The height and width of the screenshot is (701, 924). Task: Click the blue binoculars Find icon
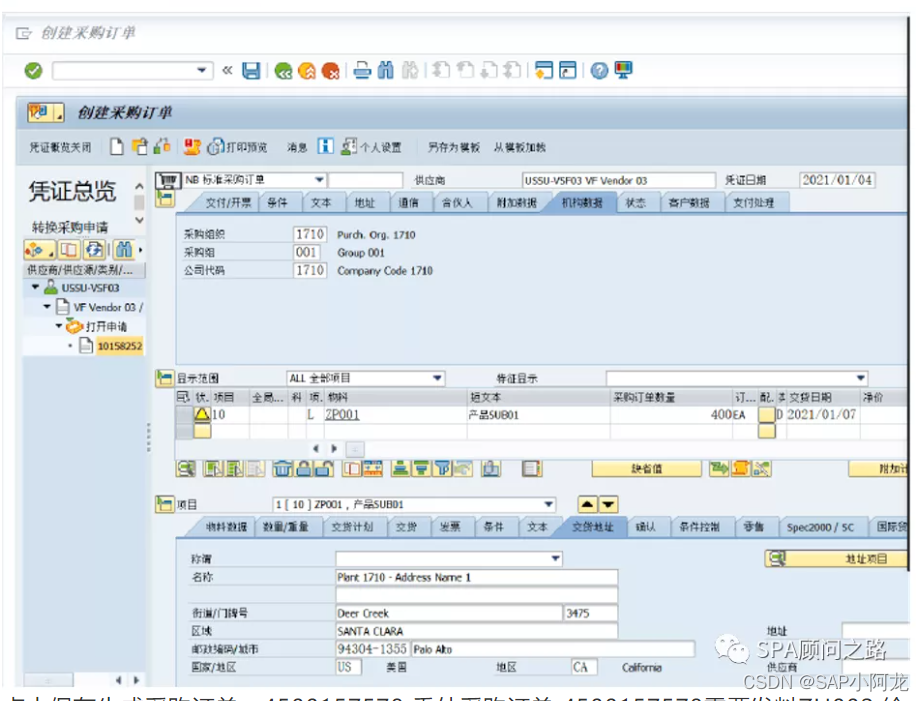(x=385, y=70)
